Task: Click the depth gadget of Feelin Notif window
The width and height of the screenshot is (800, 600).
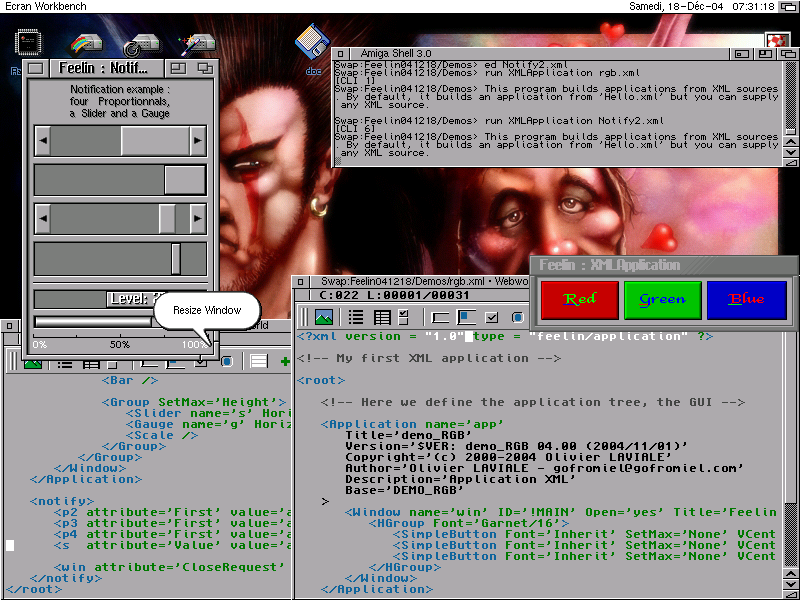Action: click(205, 68)
